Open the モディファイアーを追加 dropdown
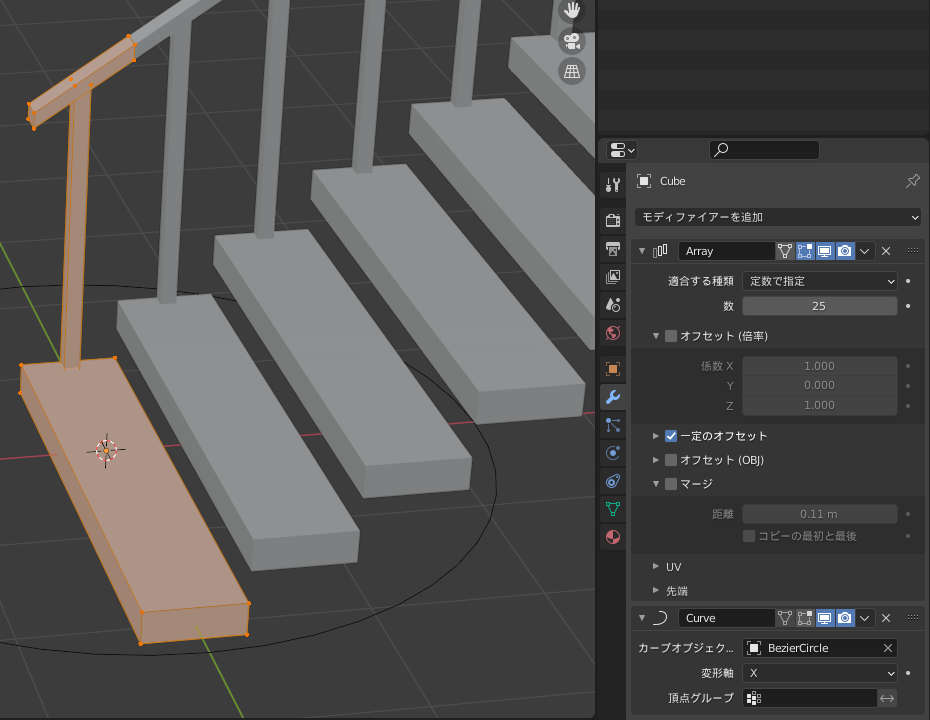 (778, 217)
